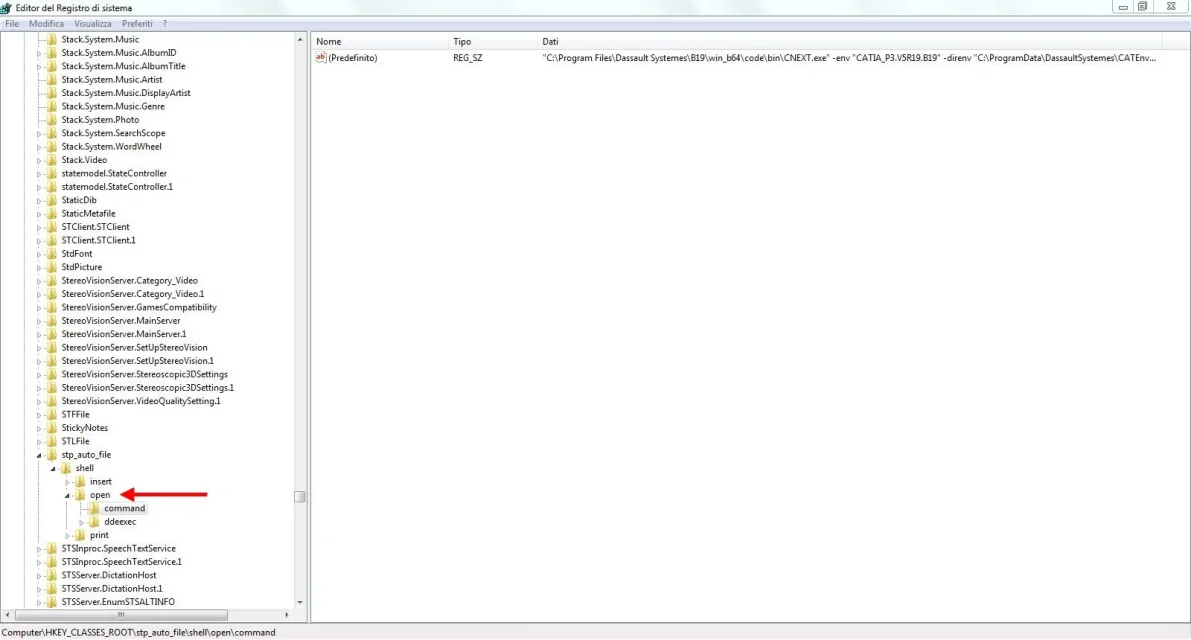The image size is (1191, 640).
Task: Open the File menu
Action: pos(11,24)
